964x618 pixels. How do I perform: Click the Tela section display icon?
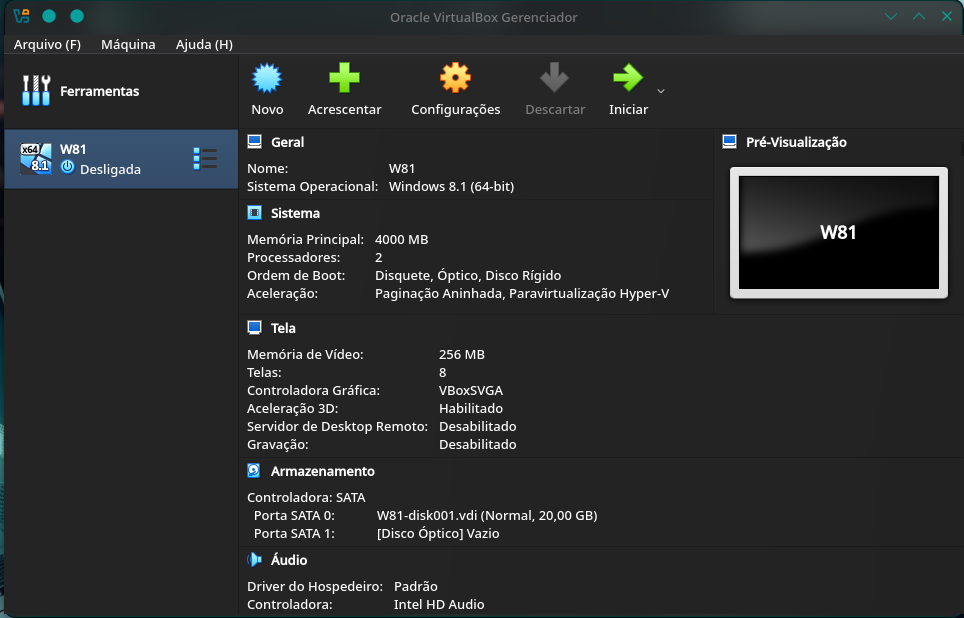255,328
